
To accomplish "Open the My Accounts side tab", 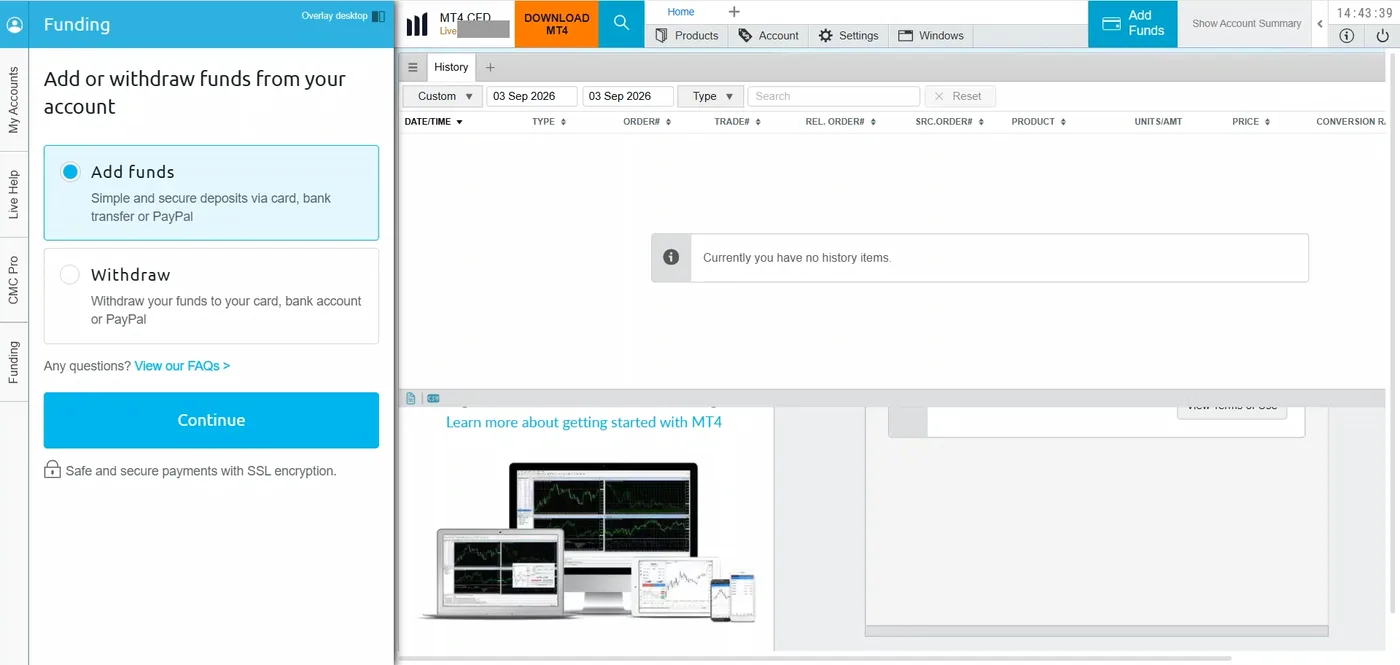I will click(x=14, y=100).
